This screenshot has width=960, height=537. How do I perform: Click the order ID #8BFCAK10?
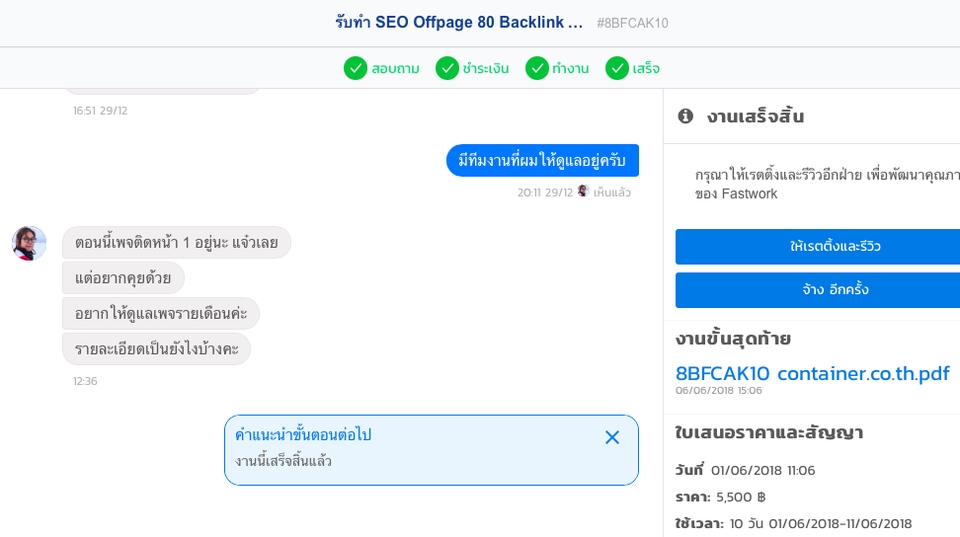632,23
